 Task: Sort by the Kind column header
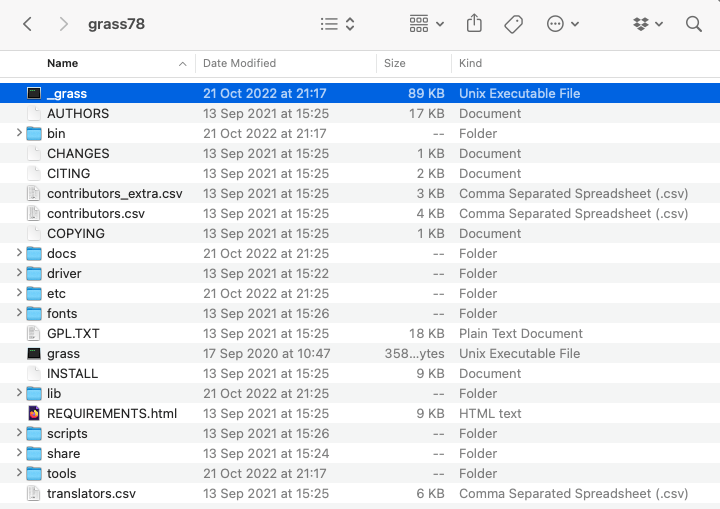pyautogui.click(x=470, y=63)
